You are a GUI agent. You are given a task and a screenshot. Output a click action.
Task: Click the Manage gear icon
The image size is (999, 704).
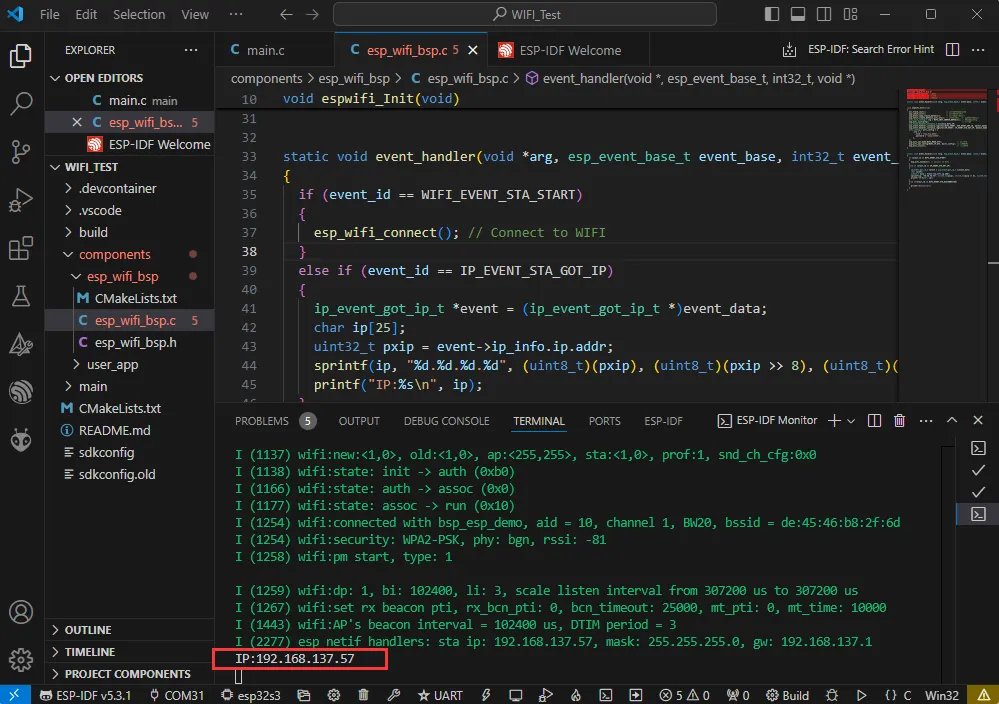[21, 660]
